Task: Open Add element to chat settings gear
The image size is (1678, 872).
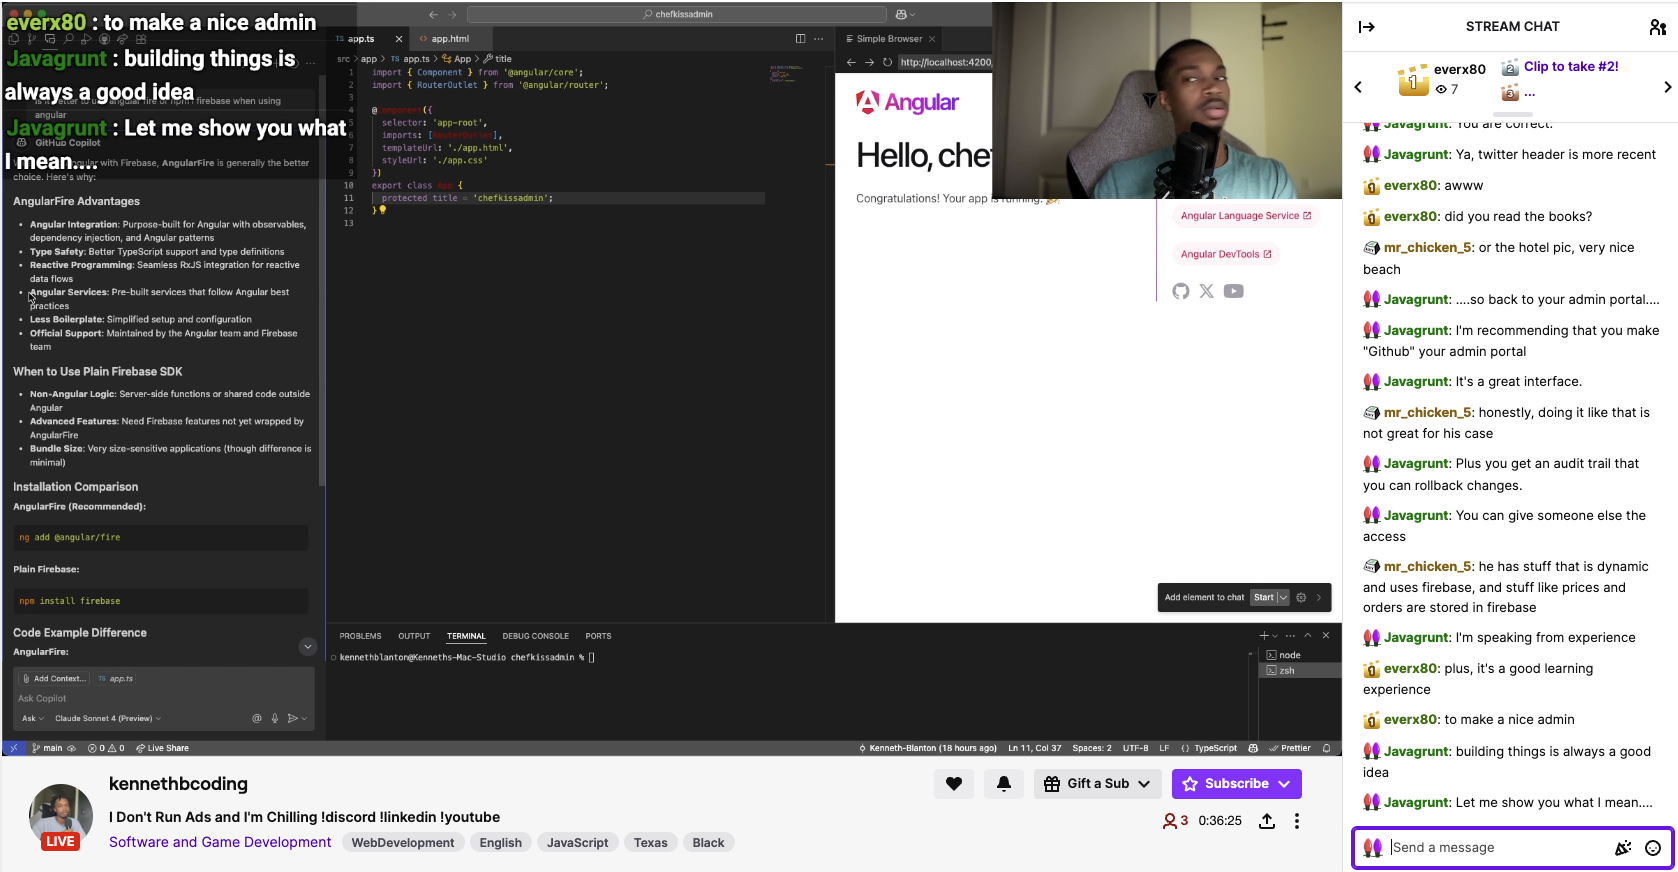Action: pyautogui.click(x=1301, y=597)
